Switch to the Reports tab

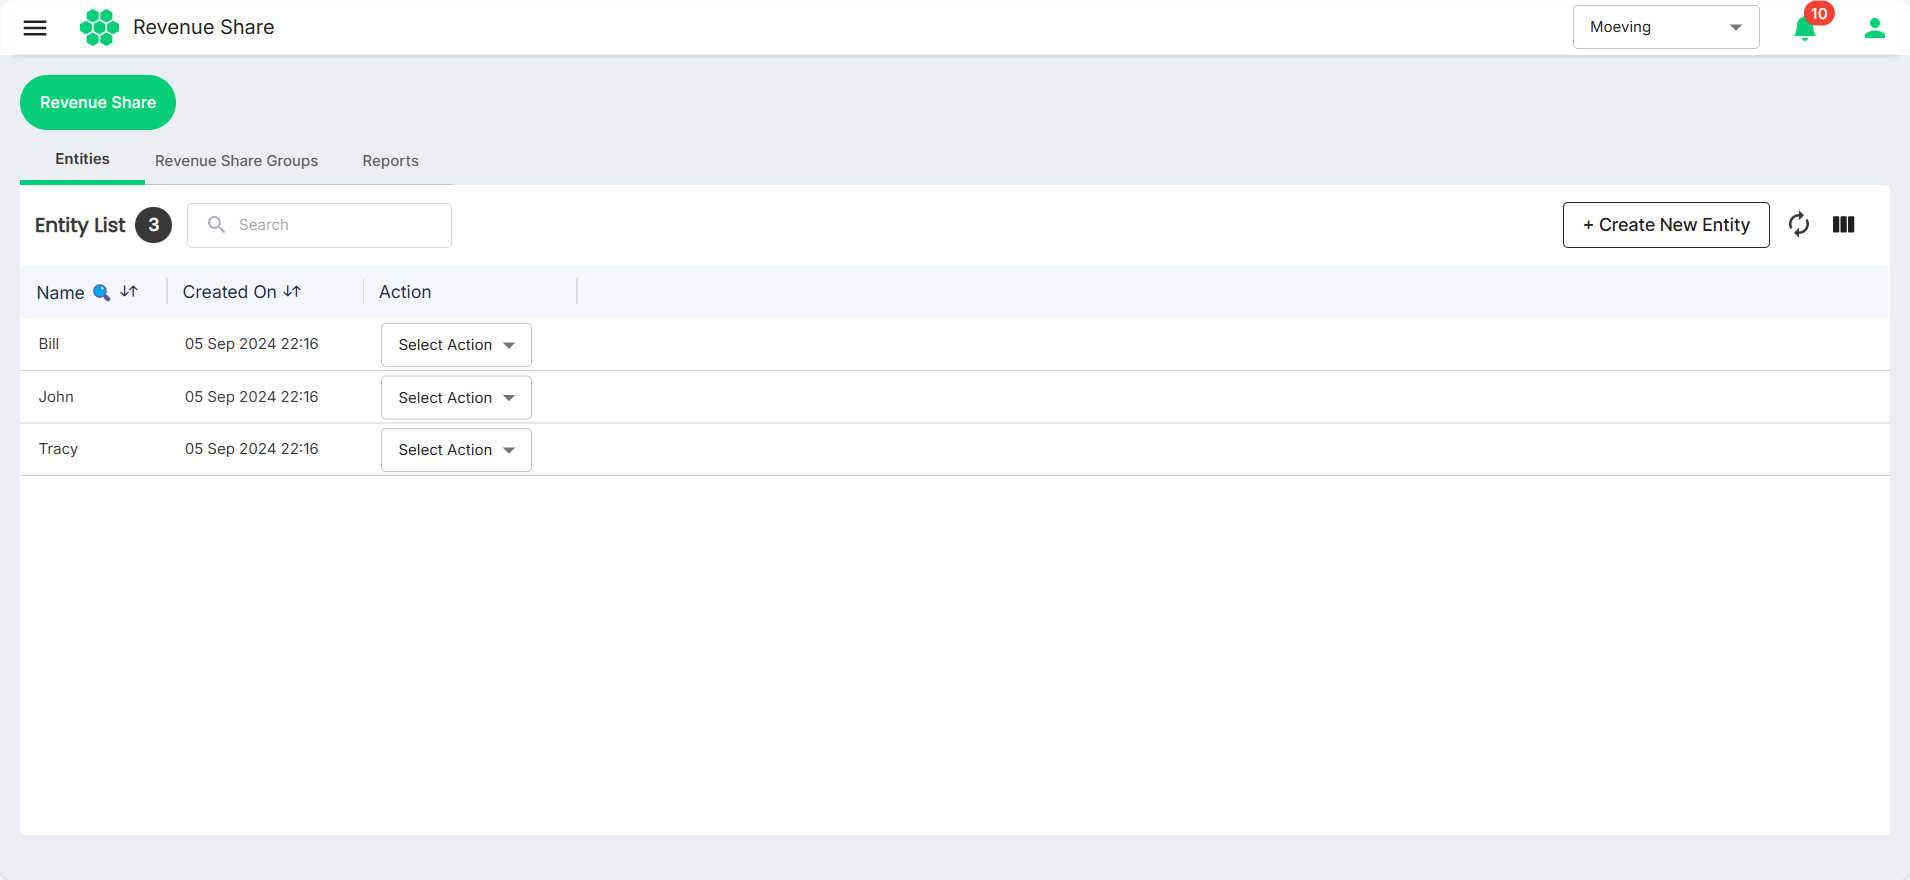click(x=390, y=161)
